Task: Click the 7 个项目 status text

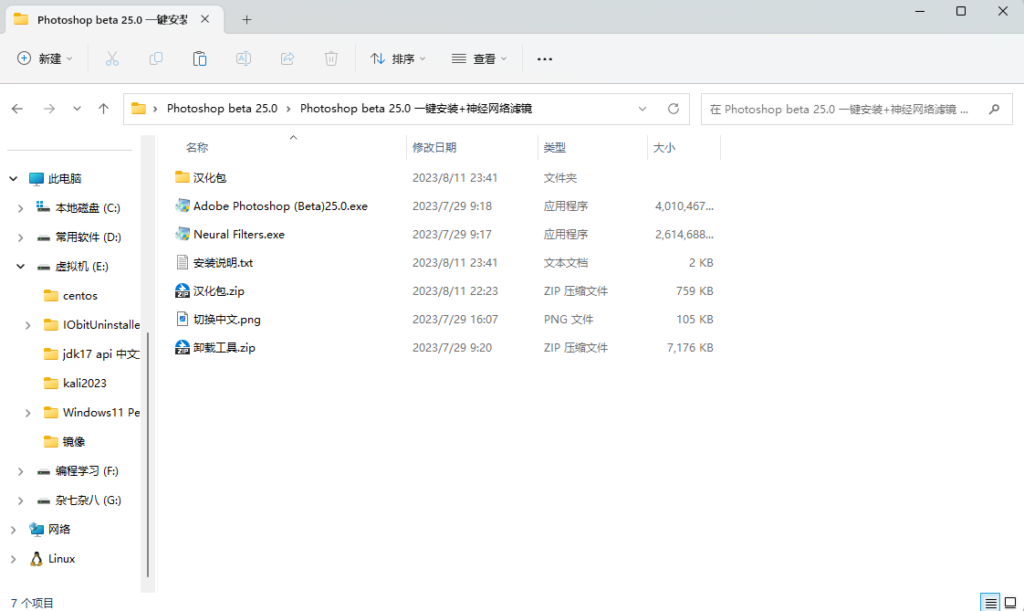Action: click(32, 603)
